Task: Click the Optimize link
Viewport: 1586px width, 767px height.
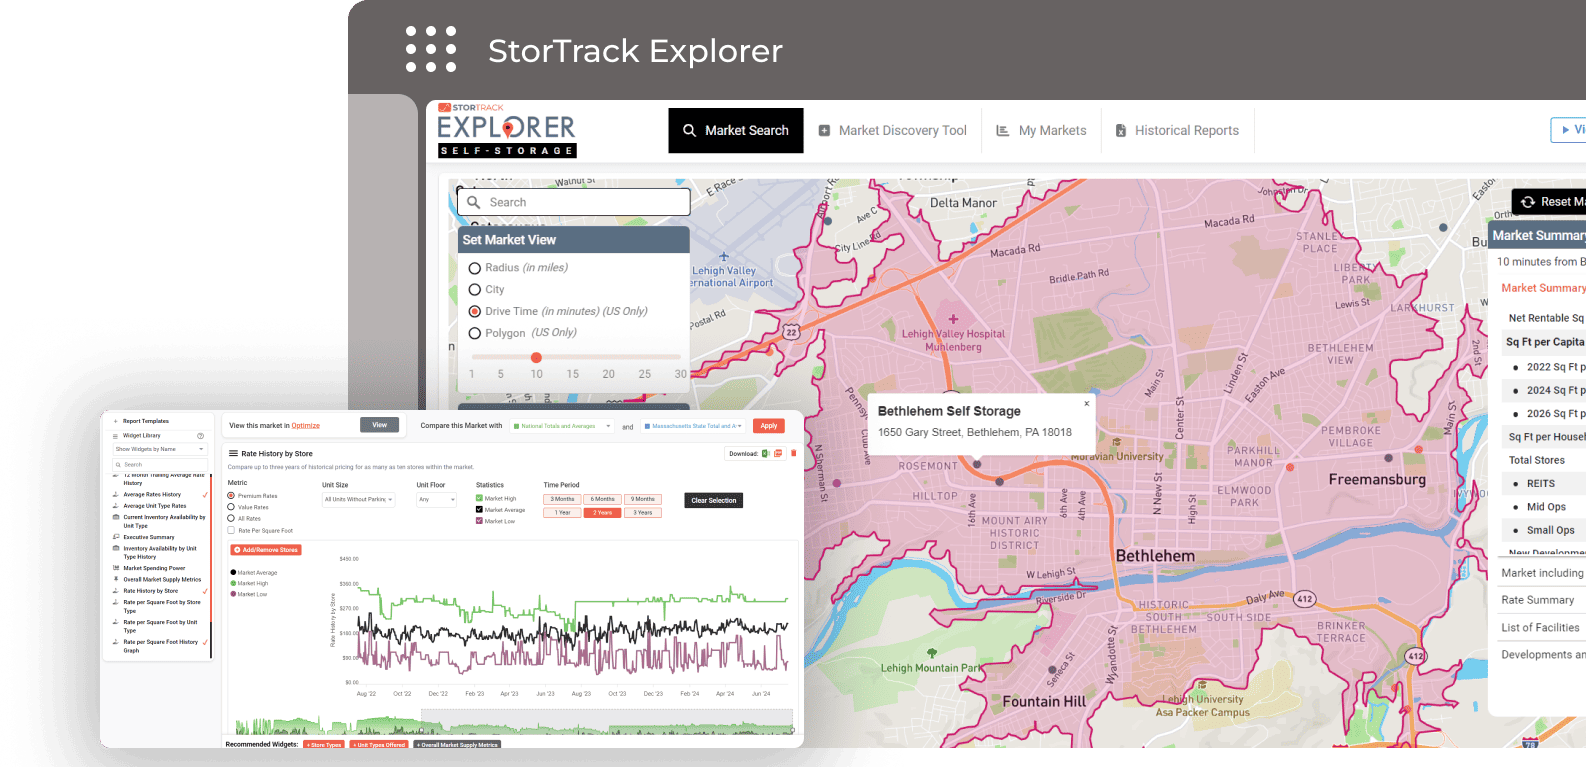Action: (306, 426)
